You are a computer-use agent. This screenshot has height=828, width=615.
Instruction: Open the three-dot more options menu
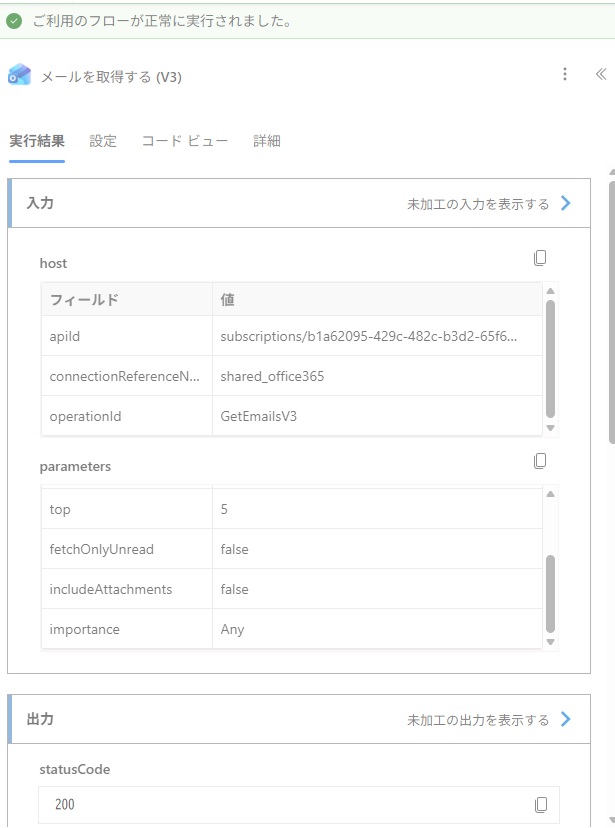565,74
